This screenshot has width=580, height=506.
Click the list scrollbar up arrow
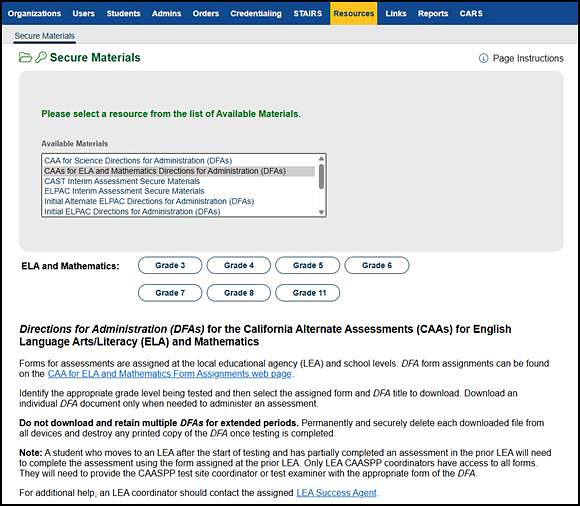(x=321, y=159)
